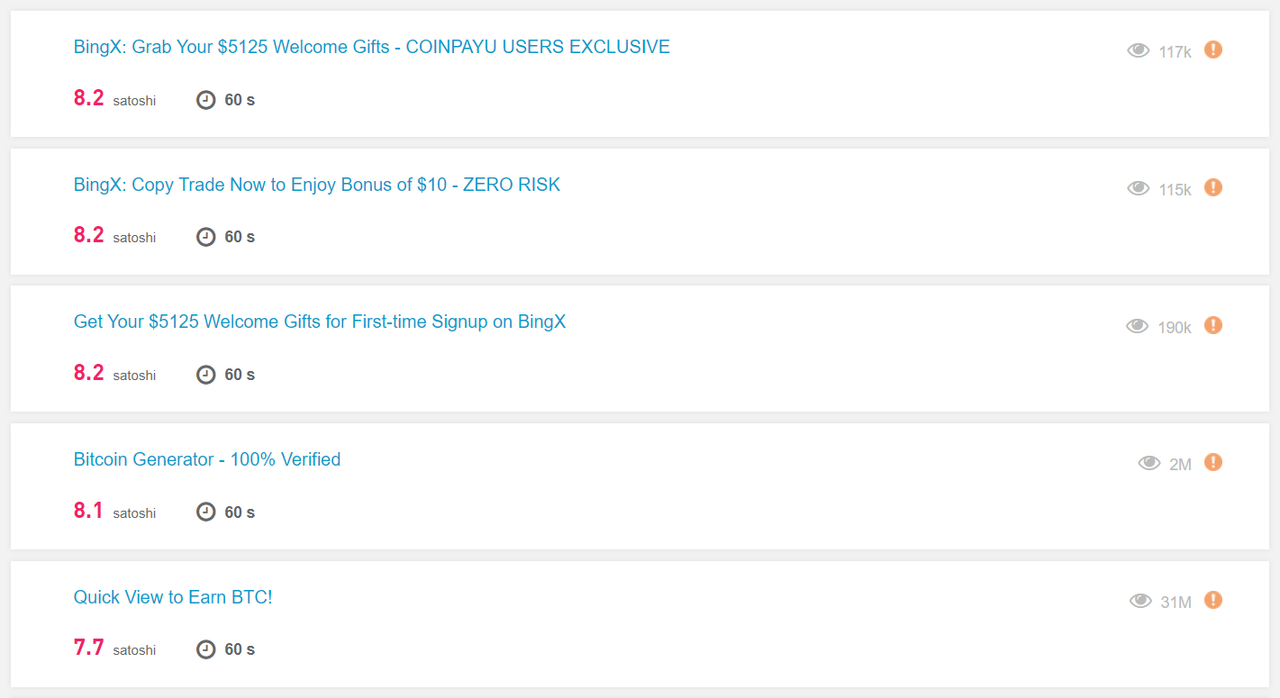Open BingX Grab Your $5125 Welcome Gifts link

tap(372, 47)
